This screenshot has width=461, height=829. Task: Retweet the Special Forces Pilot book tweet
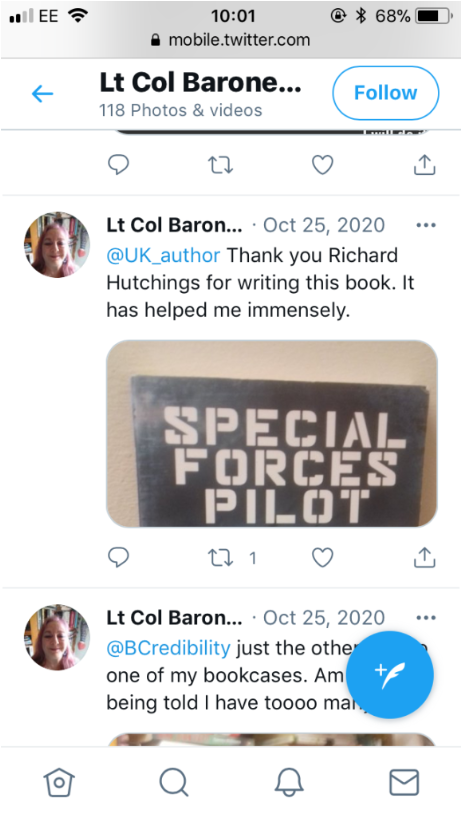pos(220,558)
